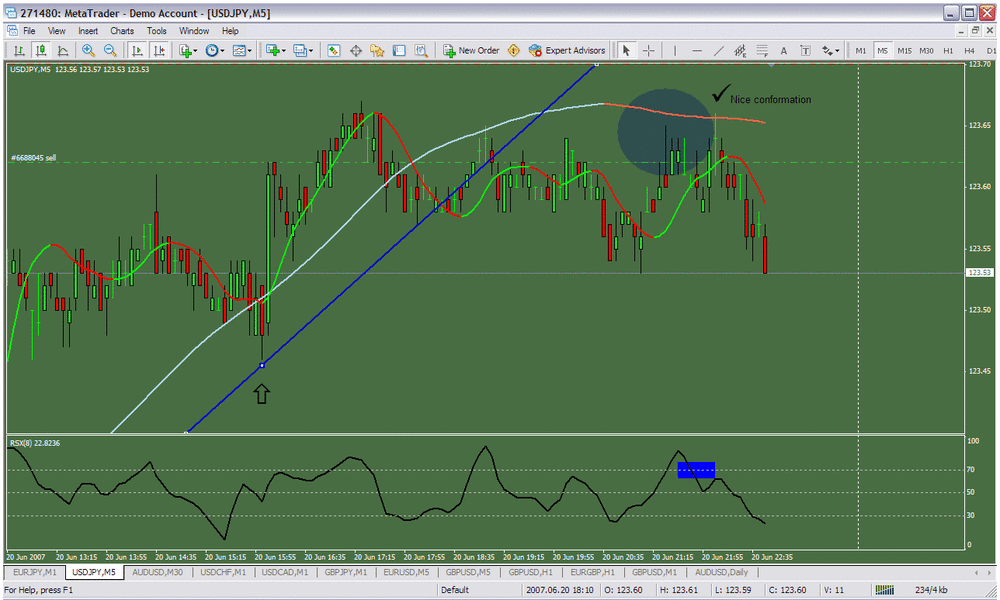The height and width of the screenshot is (600, 1000).
Task: Select the candlesticks chart type icon
Action: pos(41,50)
